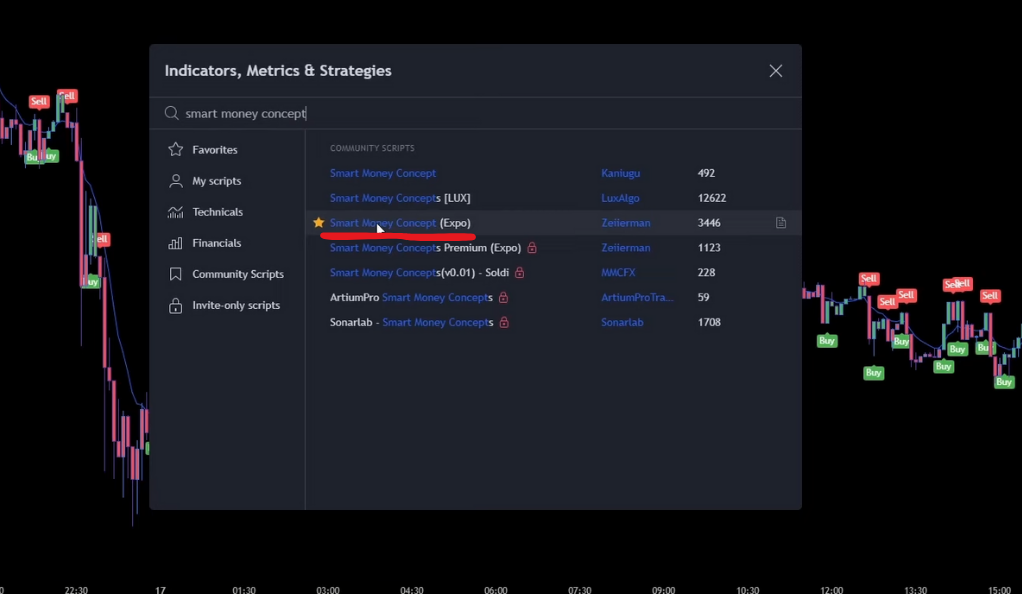Open author Kaniugu profile
Image resolution: width=1022 pixels, height=594 pixels.
point(620,173)
